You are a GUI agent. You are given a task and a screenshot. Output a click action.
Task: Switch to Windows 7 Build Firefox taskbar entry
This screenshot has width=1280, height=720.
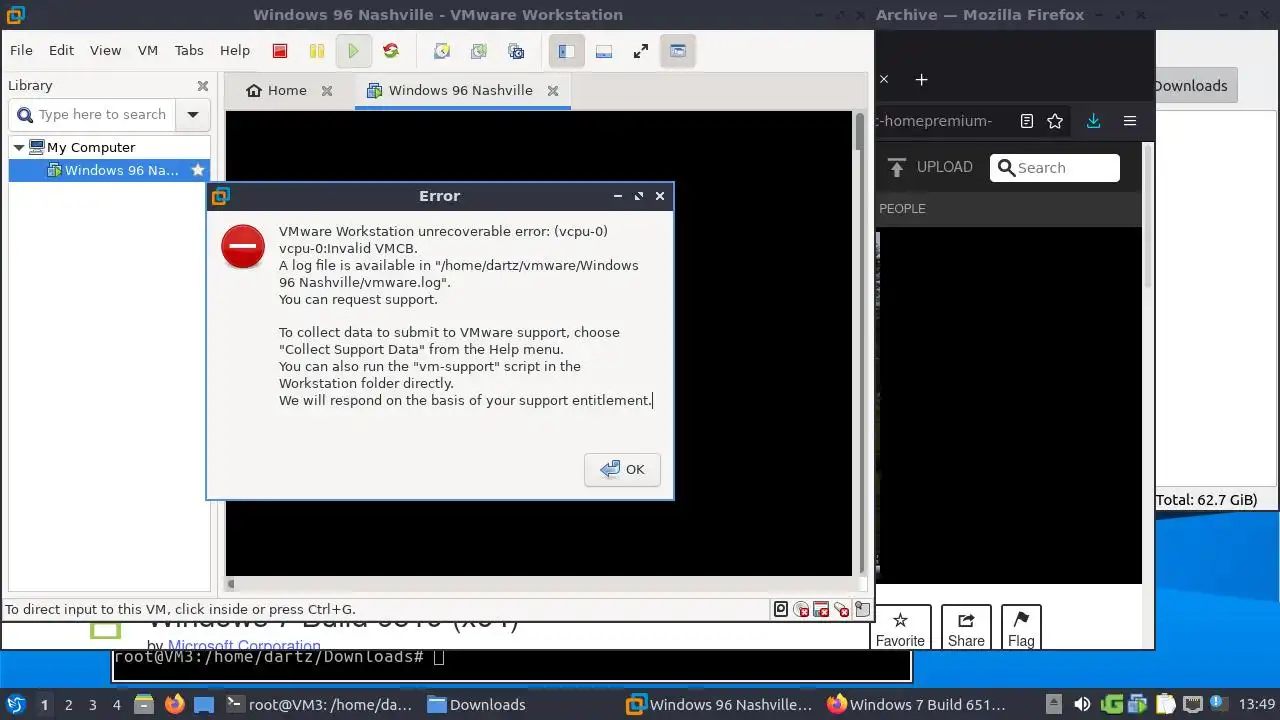coord(917,704)
